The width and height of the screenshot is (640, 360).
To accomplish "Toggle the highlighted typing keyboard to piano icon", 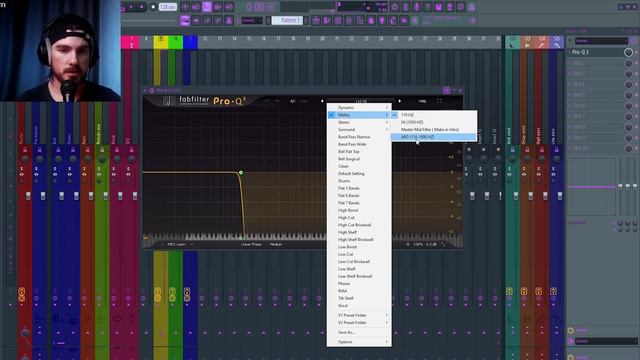I will coord(185,20).
